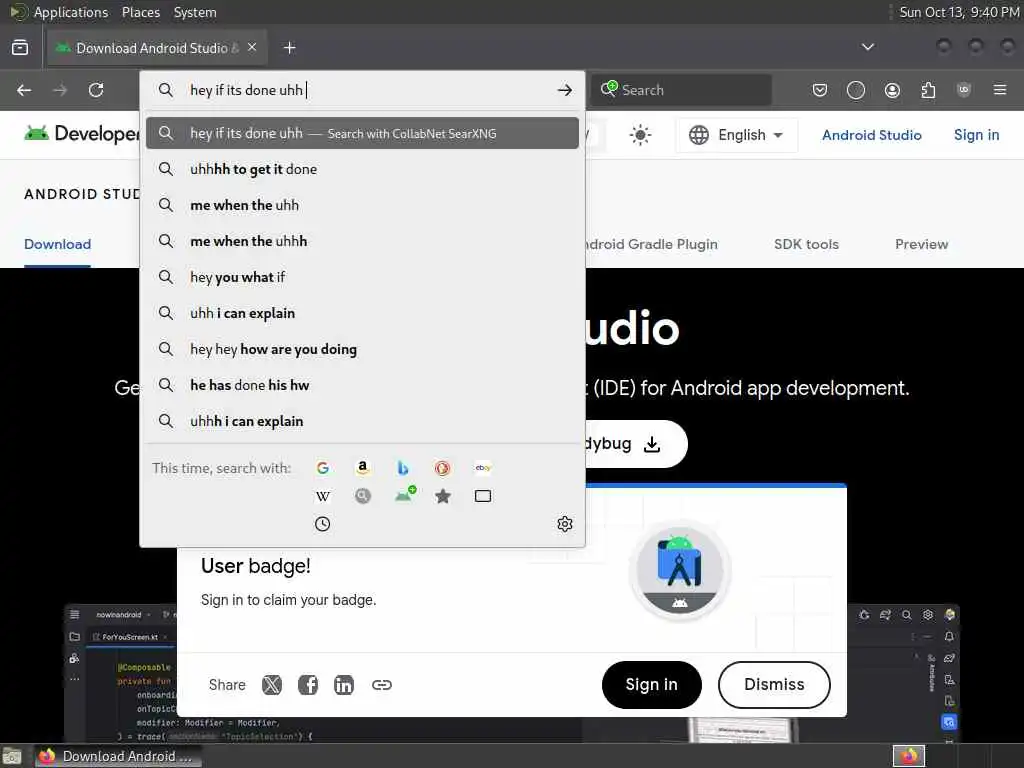Select the gray magnifier search engine icon

[x=362, y=496]
